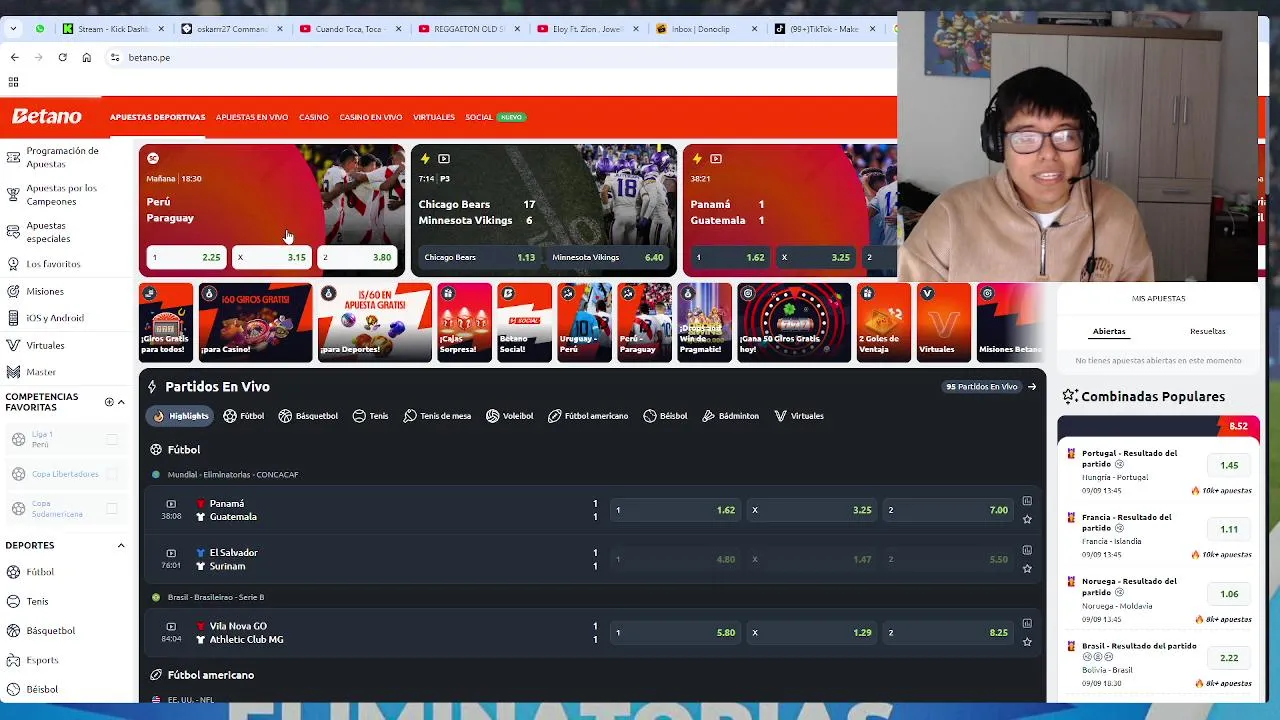Favorite the Panamá - Guatemala match star
Viewport: 1280px width, 720px height.
pyautogui.click(x=1027, y=519)
